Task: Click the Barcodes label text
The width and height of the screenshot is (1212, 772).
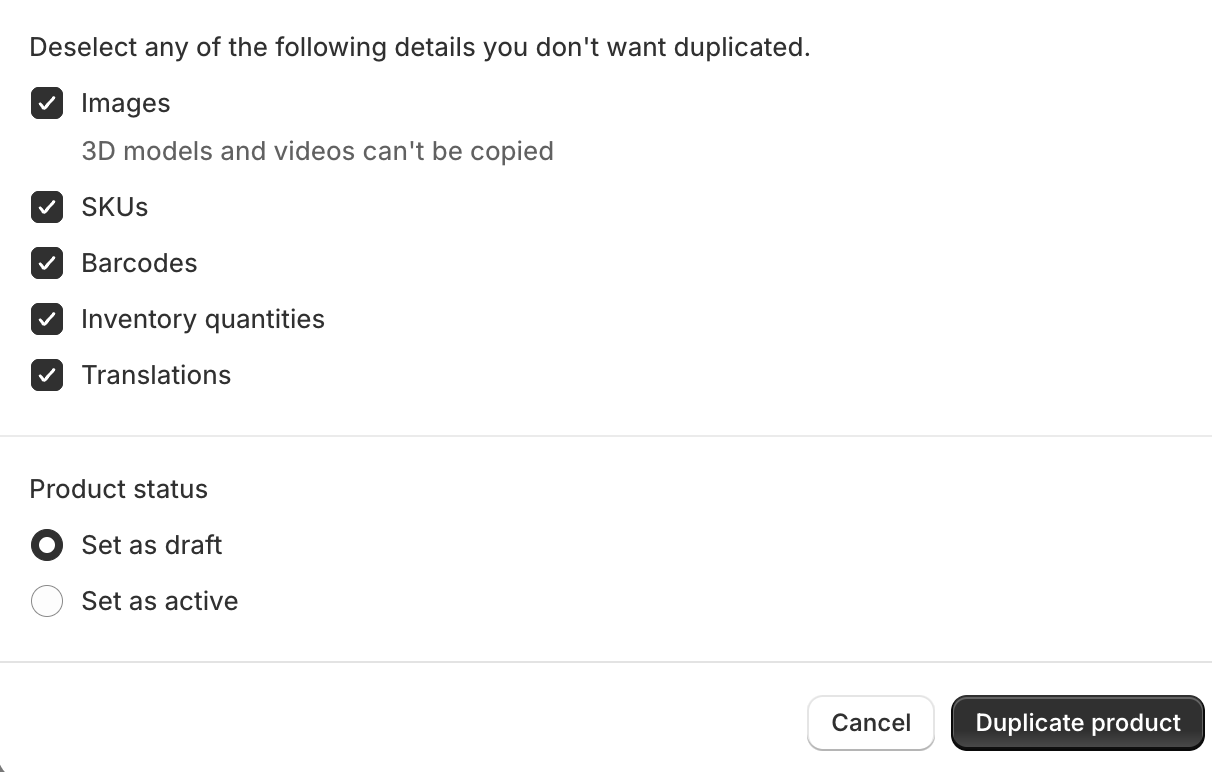Action: click(139, 263)
